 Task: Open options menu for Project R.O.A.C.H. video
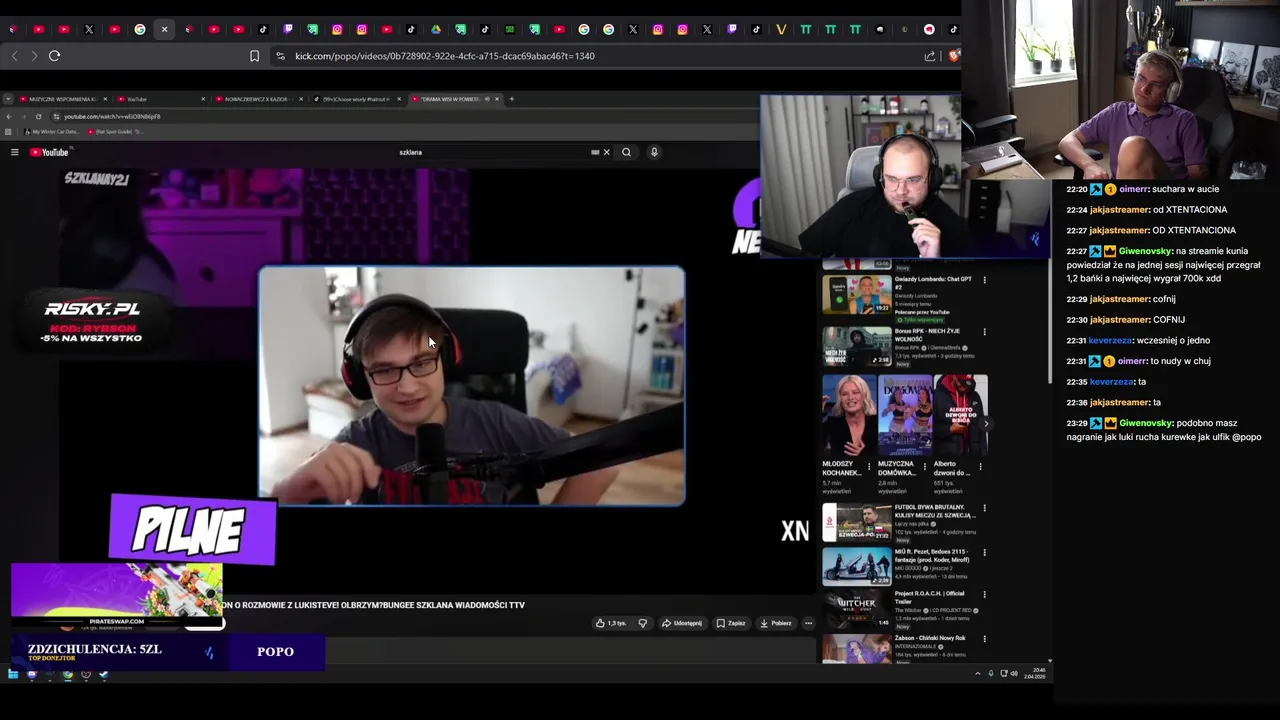(x=984, y=595)
